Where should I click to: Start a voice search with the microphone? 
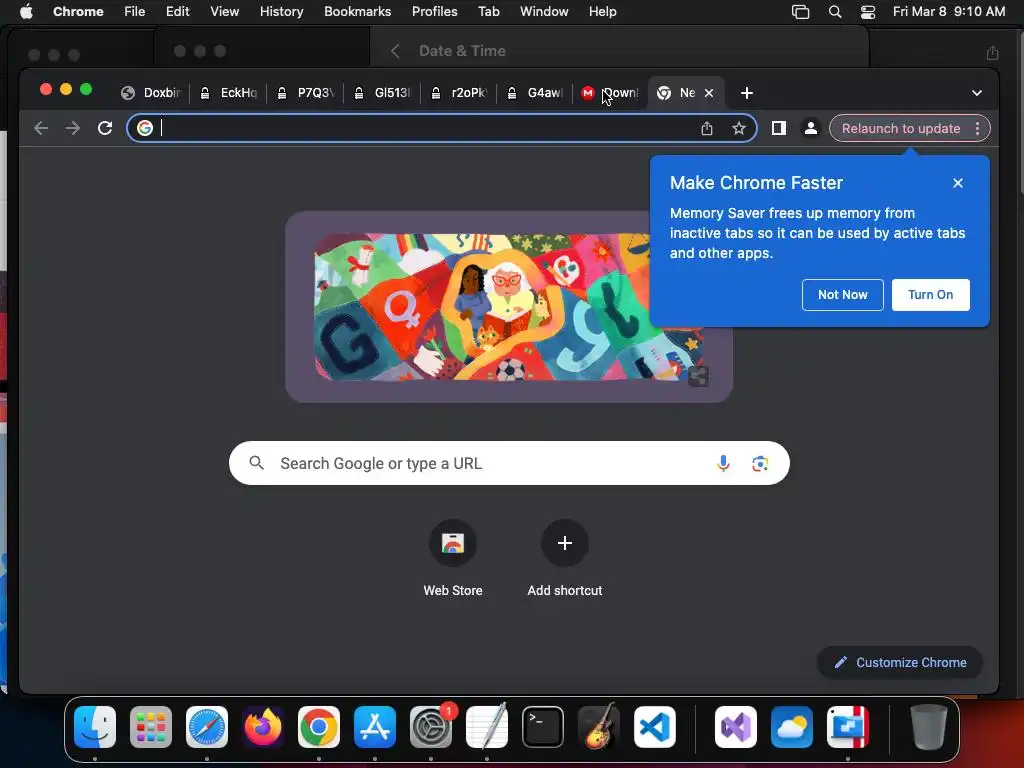tap(723, 463)
